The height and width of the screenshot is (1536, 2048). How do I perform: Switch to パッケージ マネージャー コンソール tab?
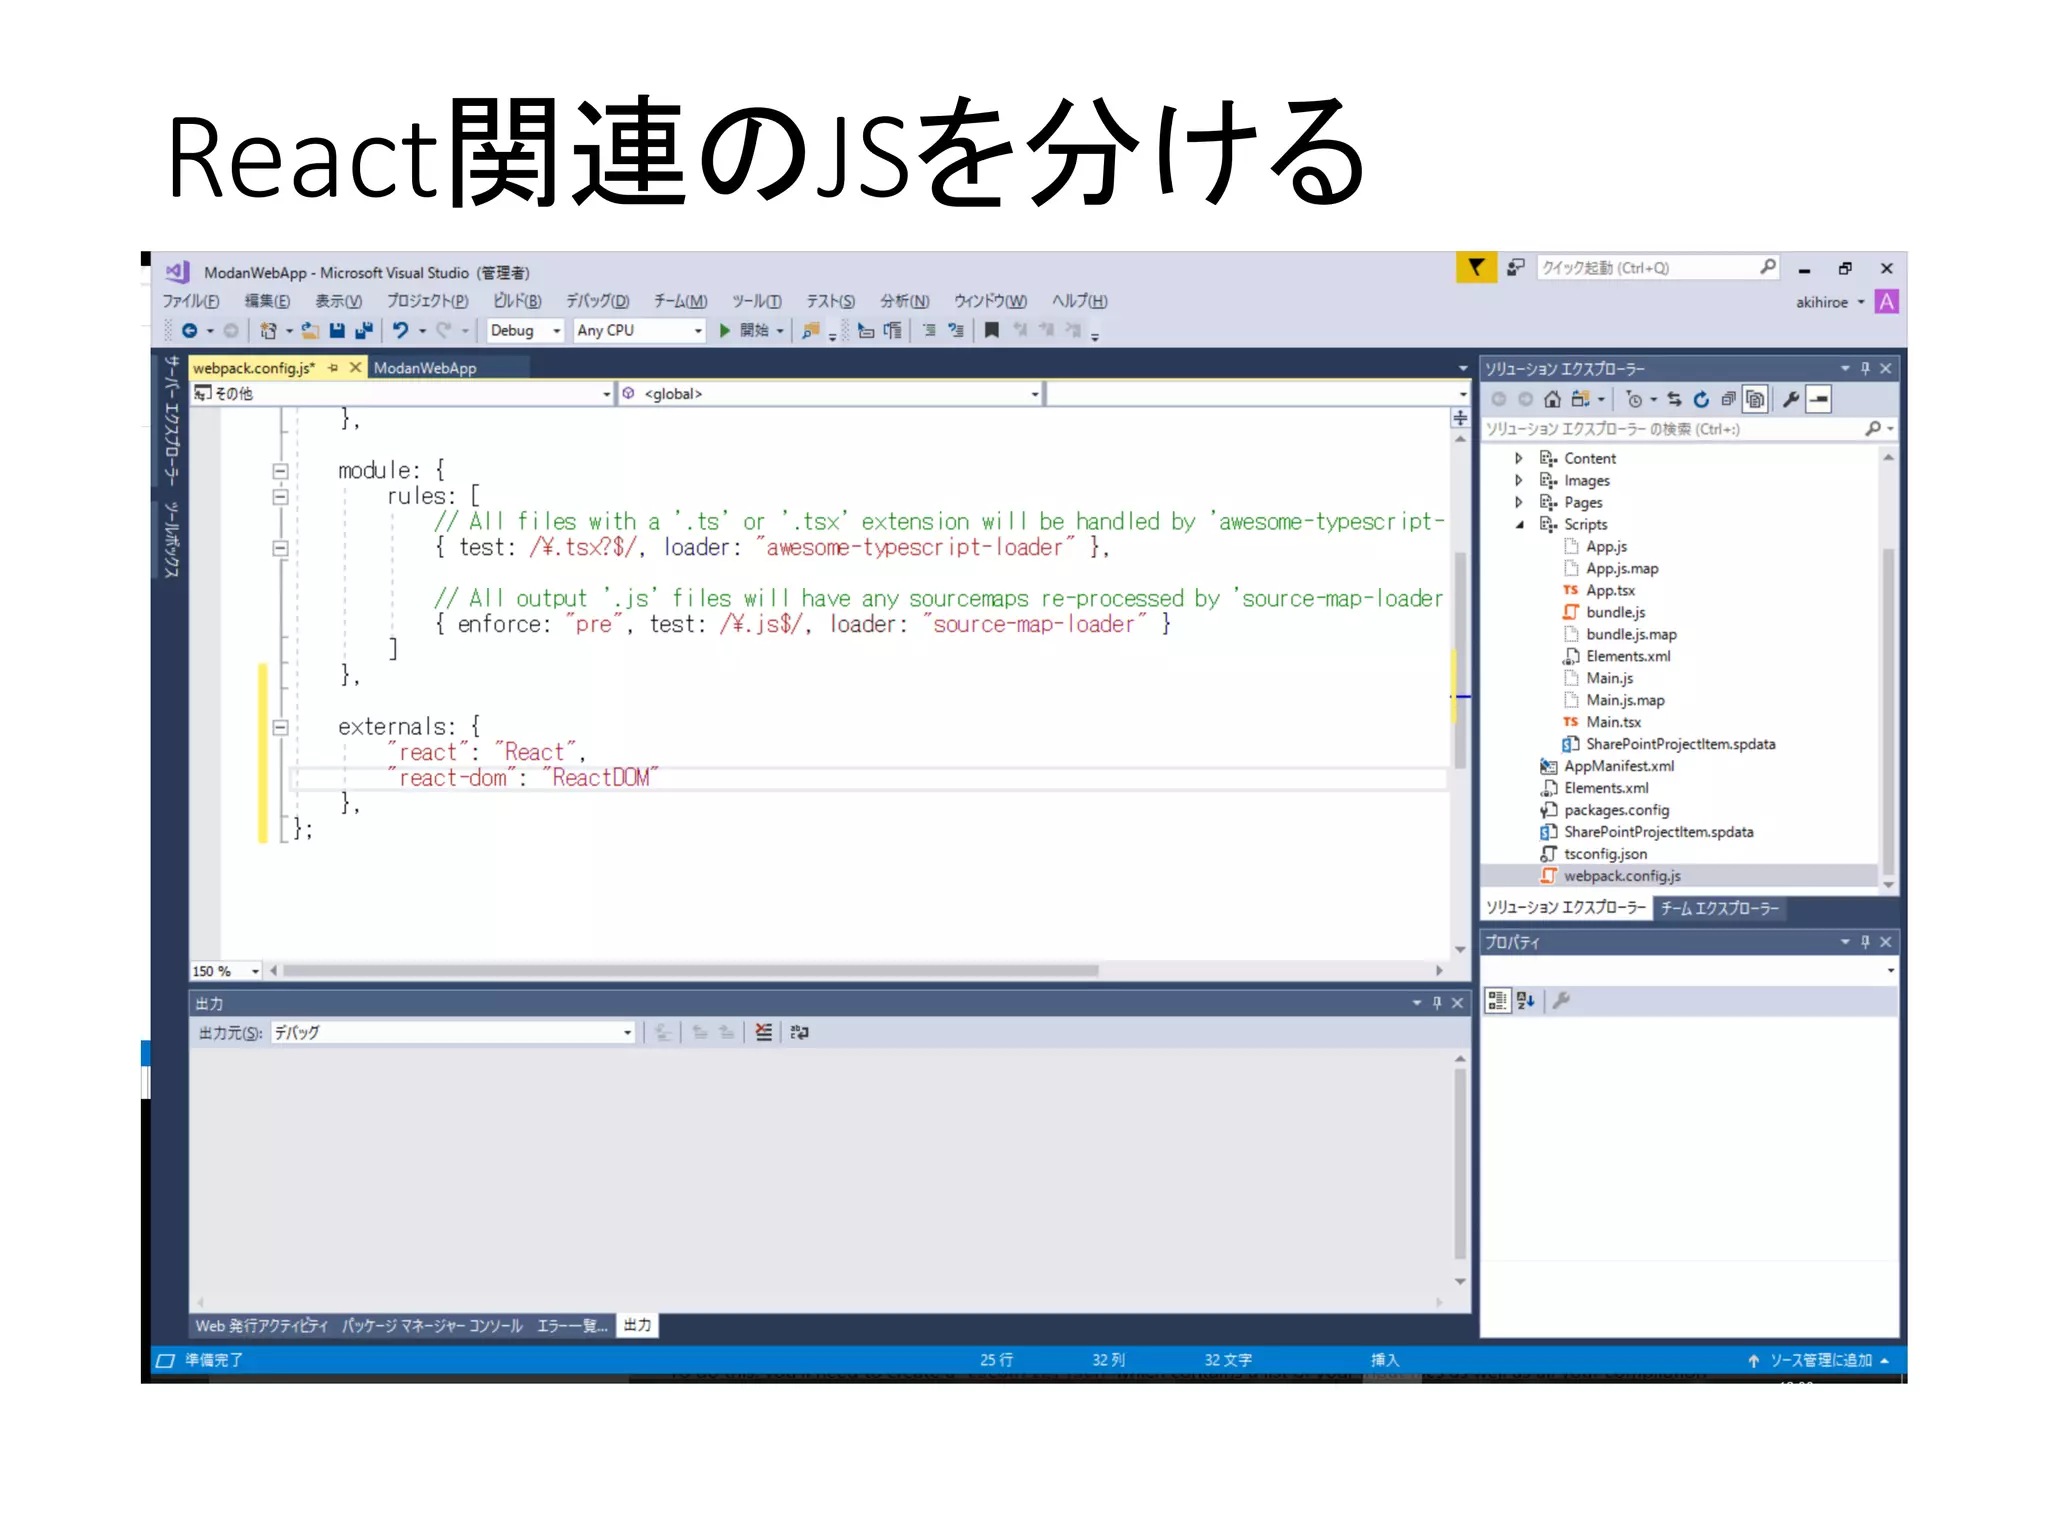coord(432,1326)
